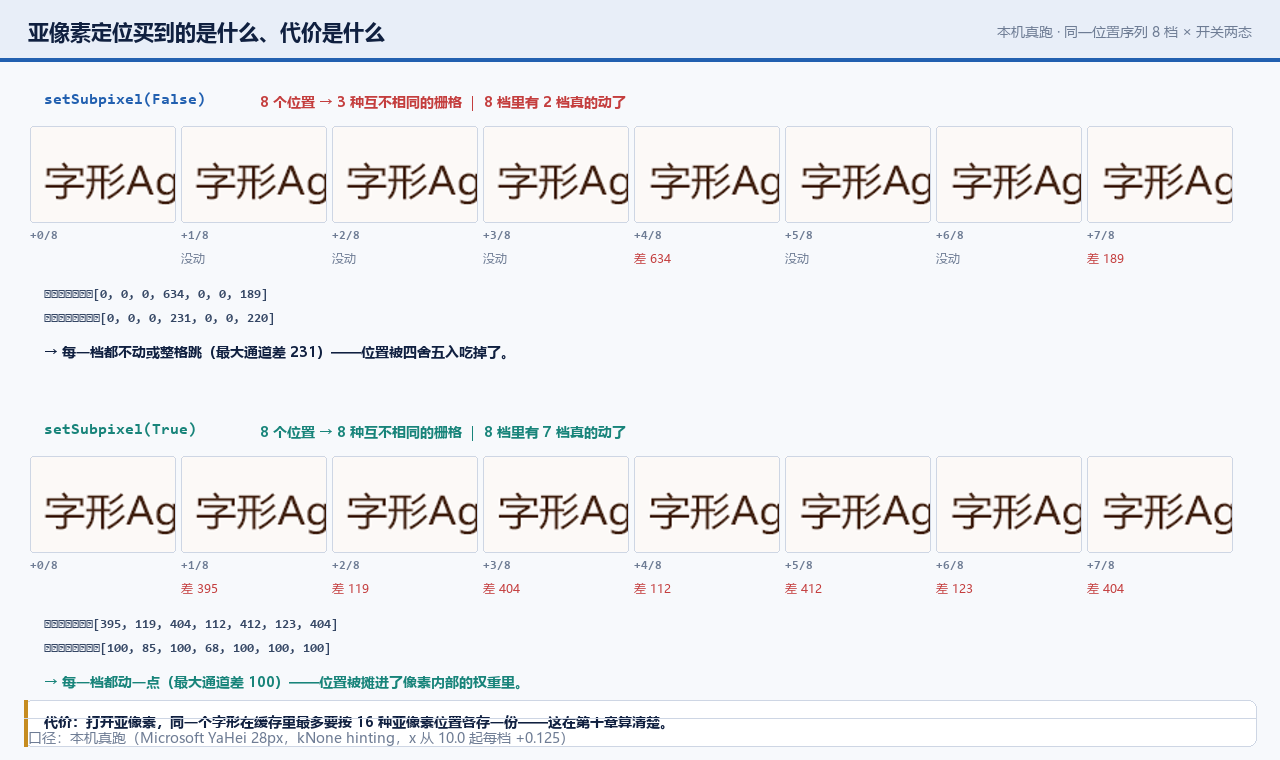
Task: Select the +5/8 thumbnail in the setSubpixel(False) row
Action: point(858,174)
